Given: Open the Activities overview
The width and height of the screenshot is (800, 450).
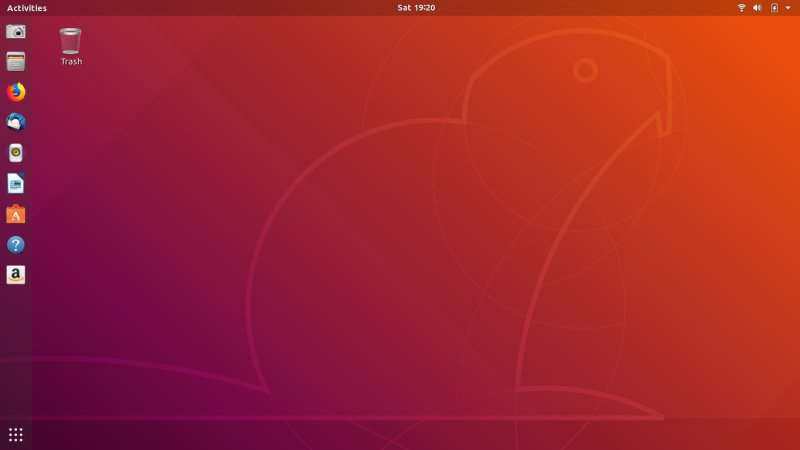Looking at the screenshot, I should (x=27, y=8).
